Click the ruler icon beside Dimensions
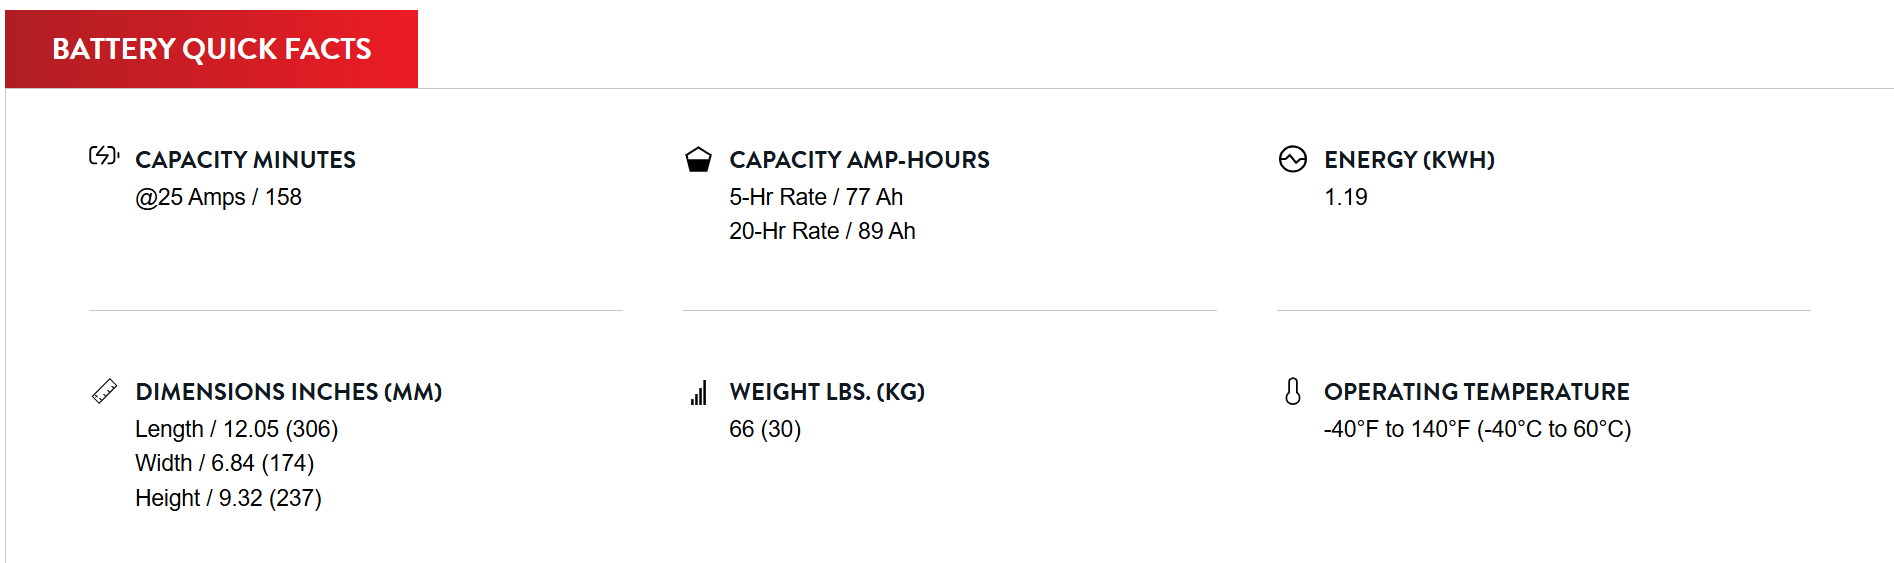The width and height of the screenshot is (1894, 563). point(104,391)
